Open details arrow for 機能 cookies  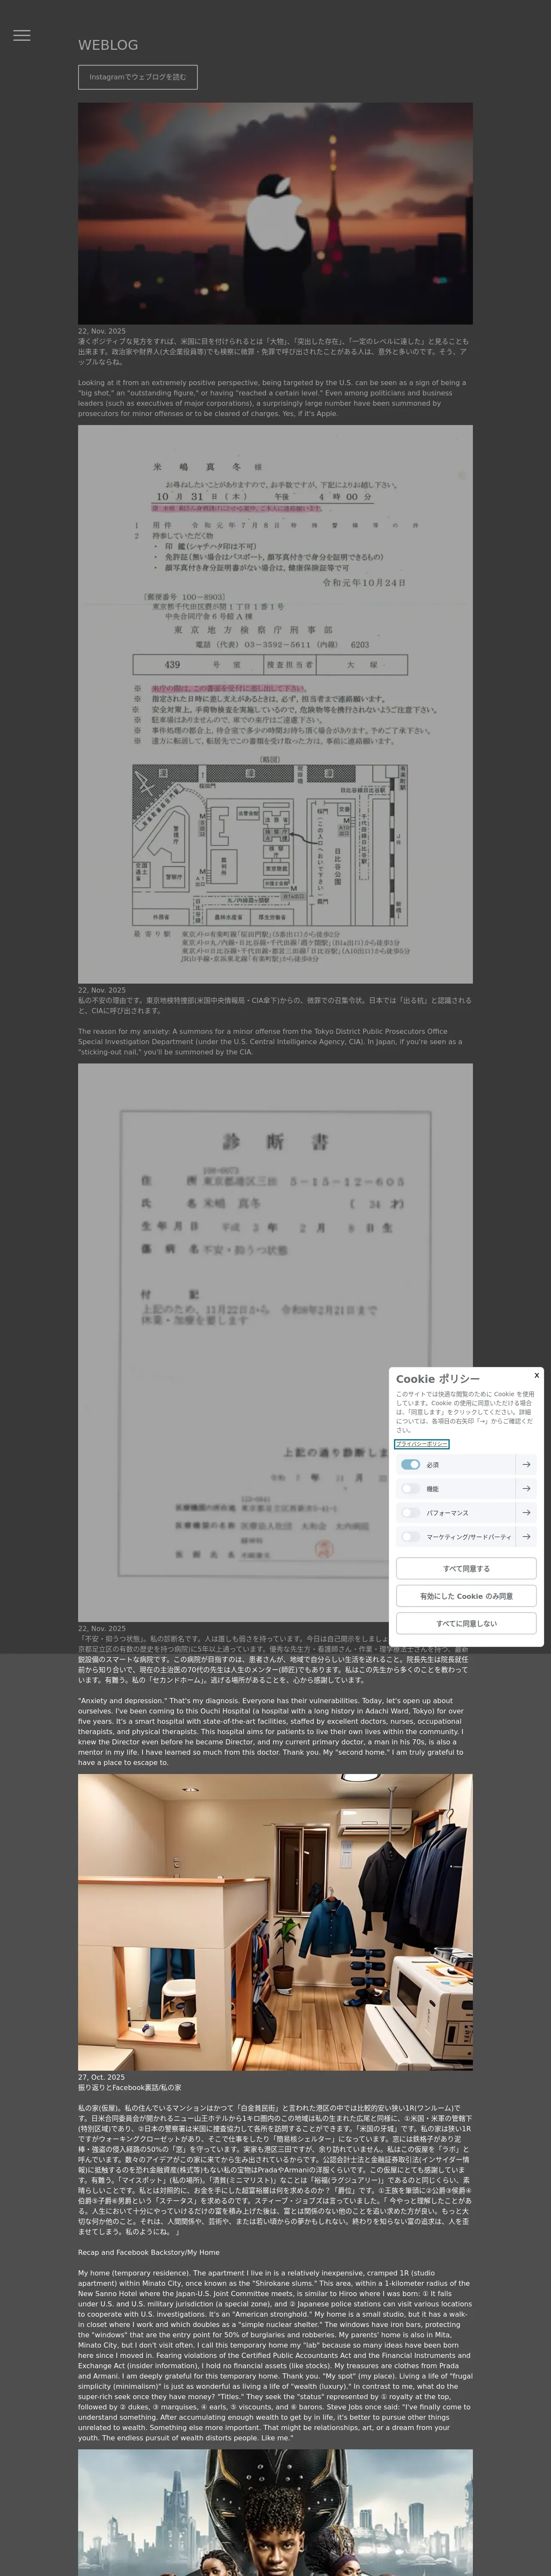[x=526, y=1488]
